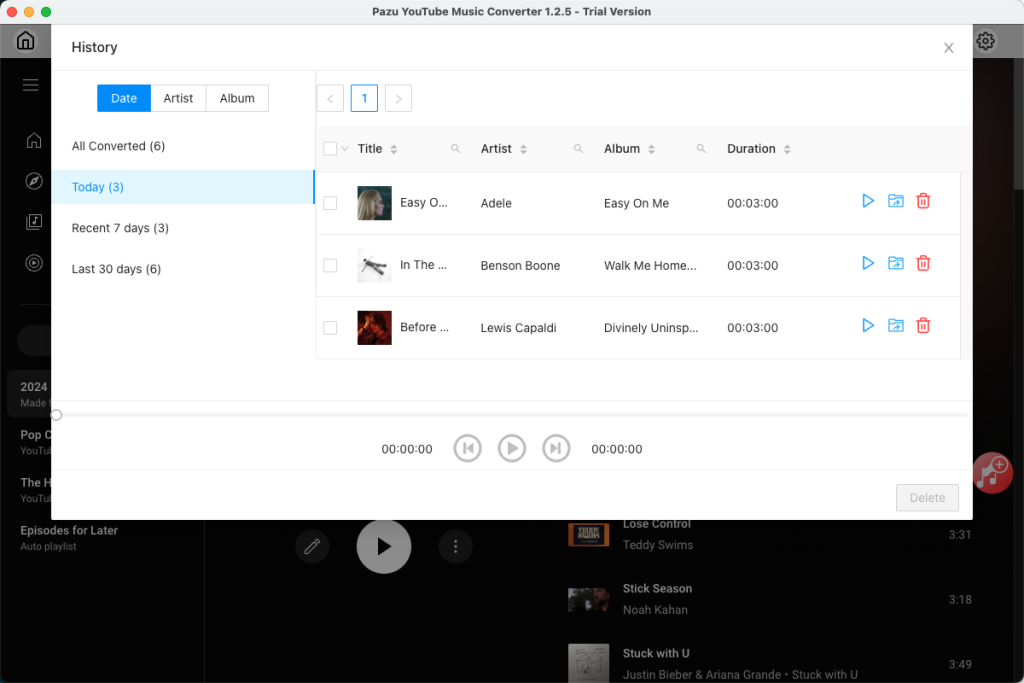Switch to the Album tab
Screen dimensions: 1024x683
[236, 98]
